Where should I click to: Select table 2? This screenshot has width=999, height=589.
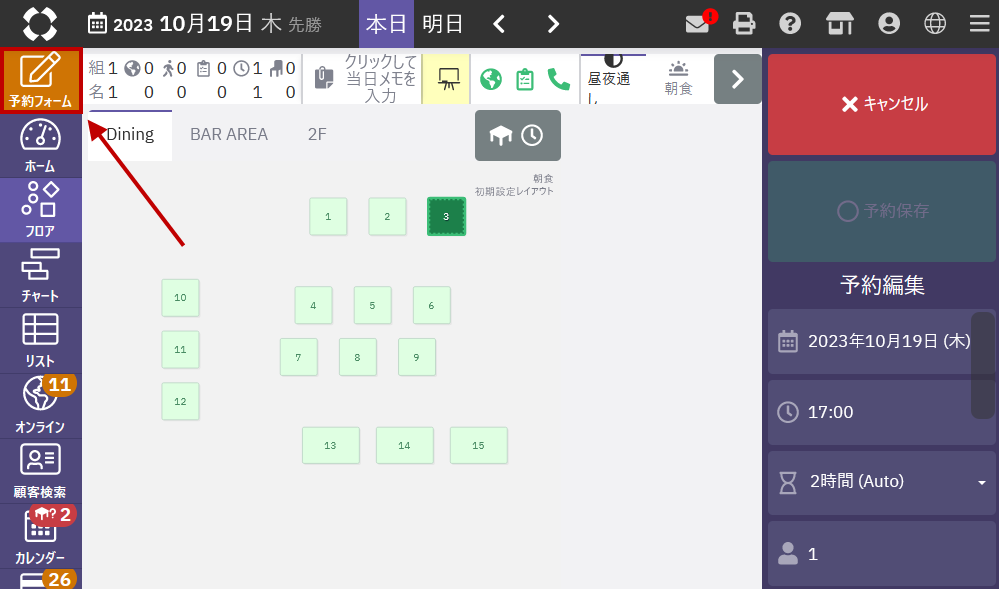[x=387, y=217]
